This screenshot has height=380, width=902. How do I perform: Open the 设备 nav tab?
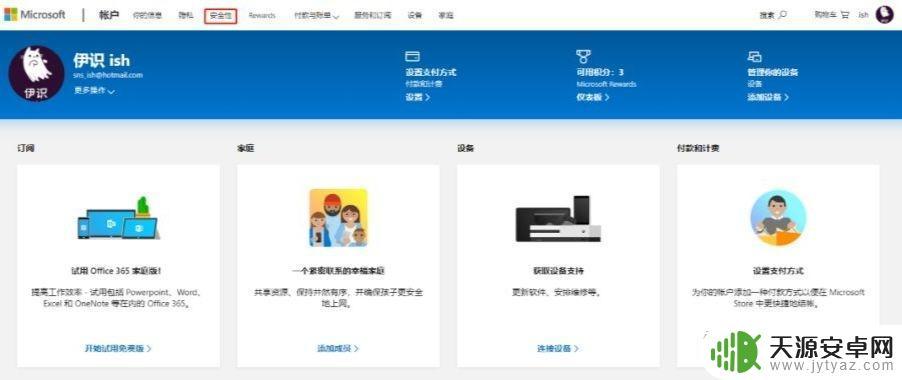click(x=415, y=16)
